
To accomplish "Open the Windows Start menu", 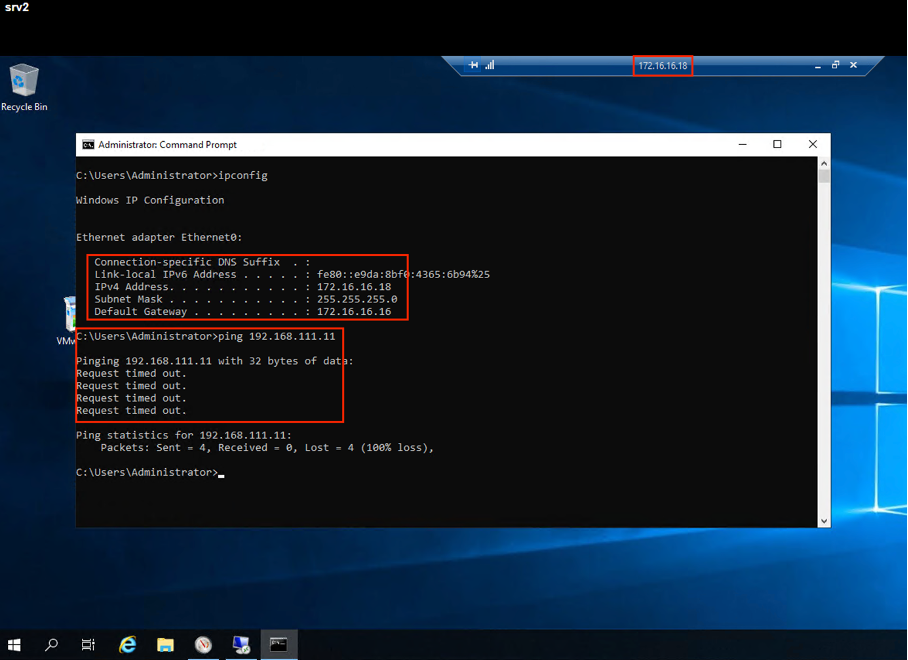I will [15, 645].
